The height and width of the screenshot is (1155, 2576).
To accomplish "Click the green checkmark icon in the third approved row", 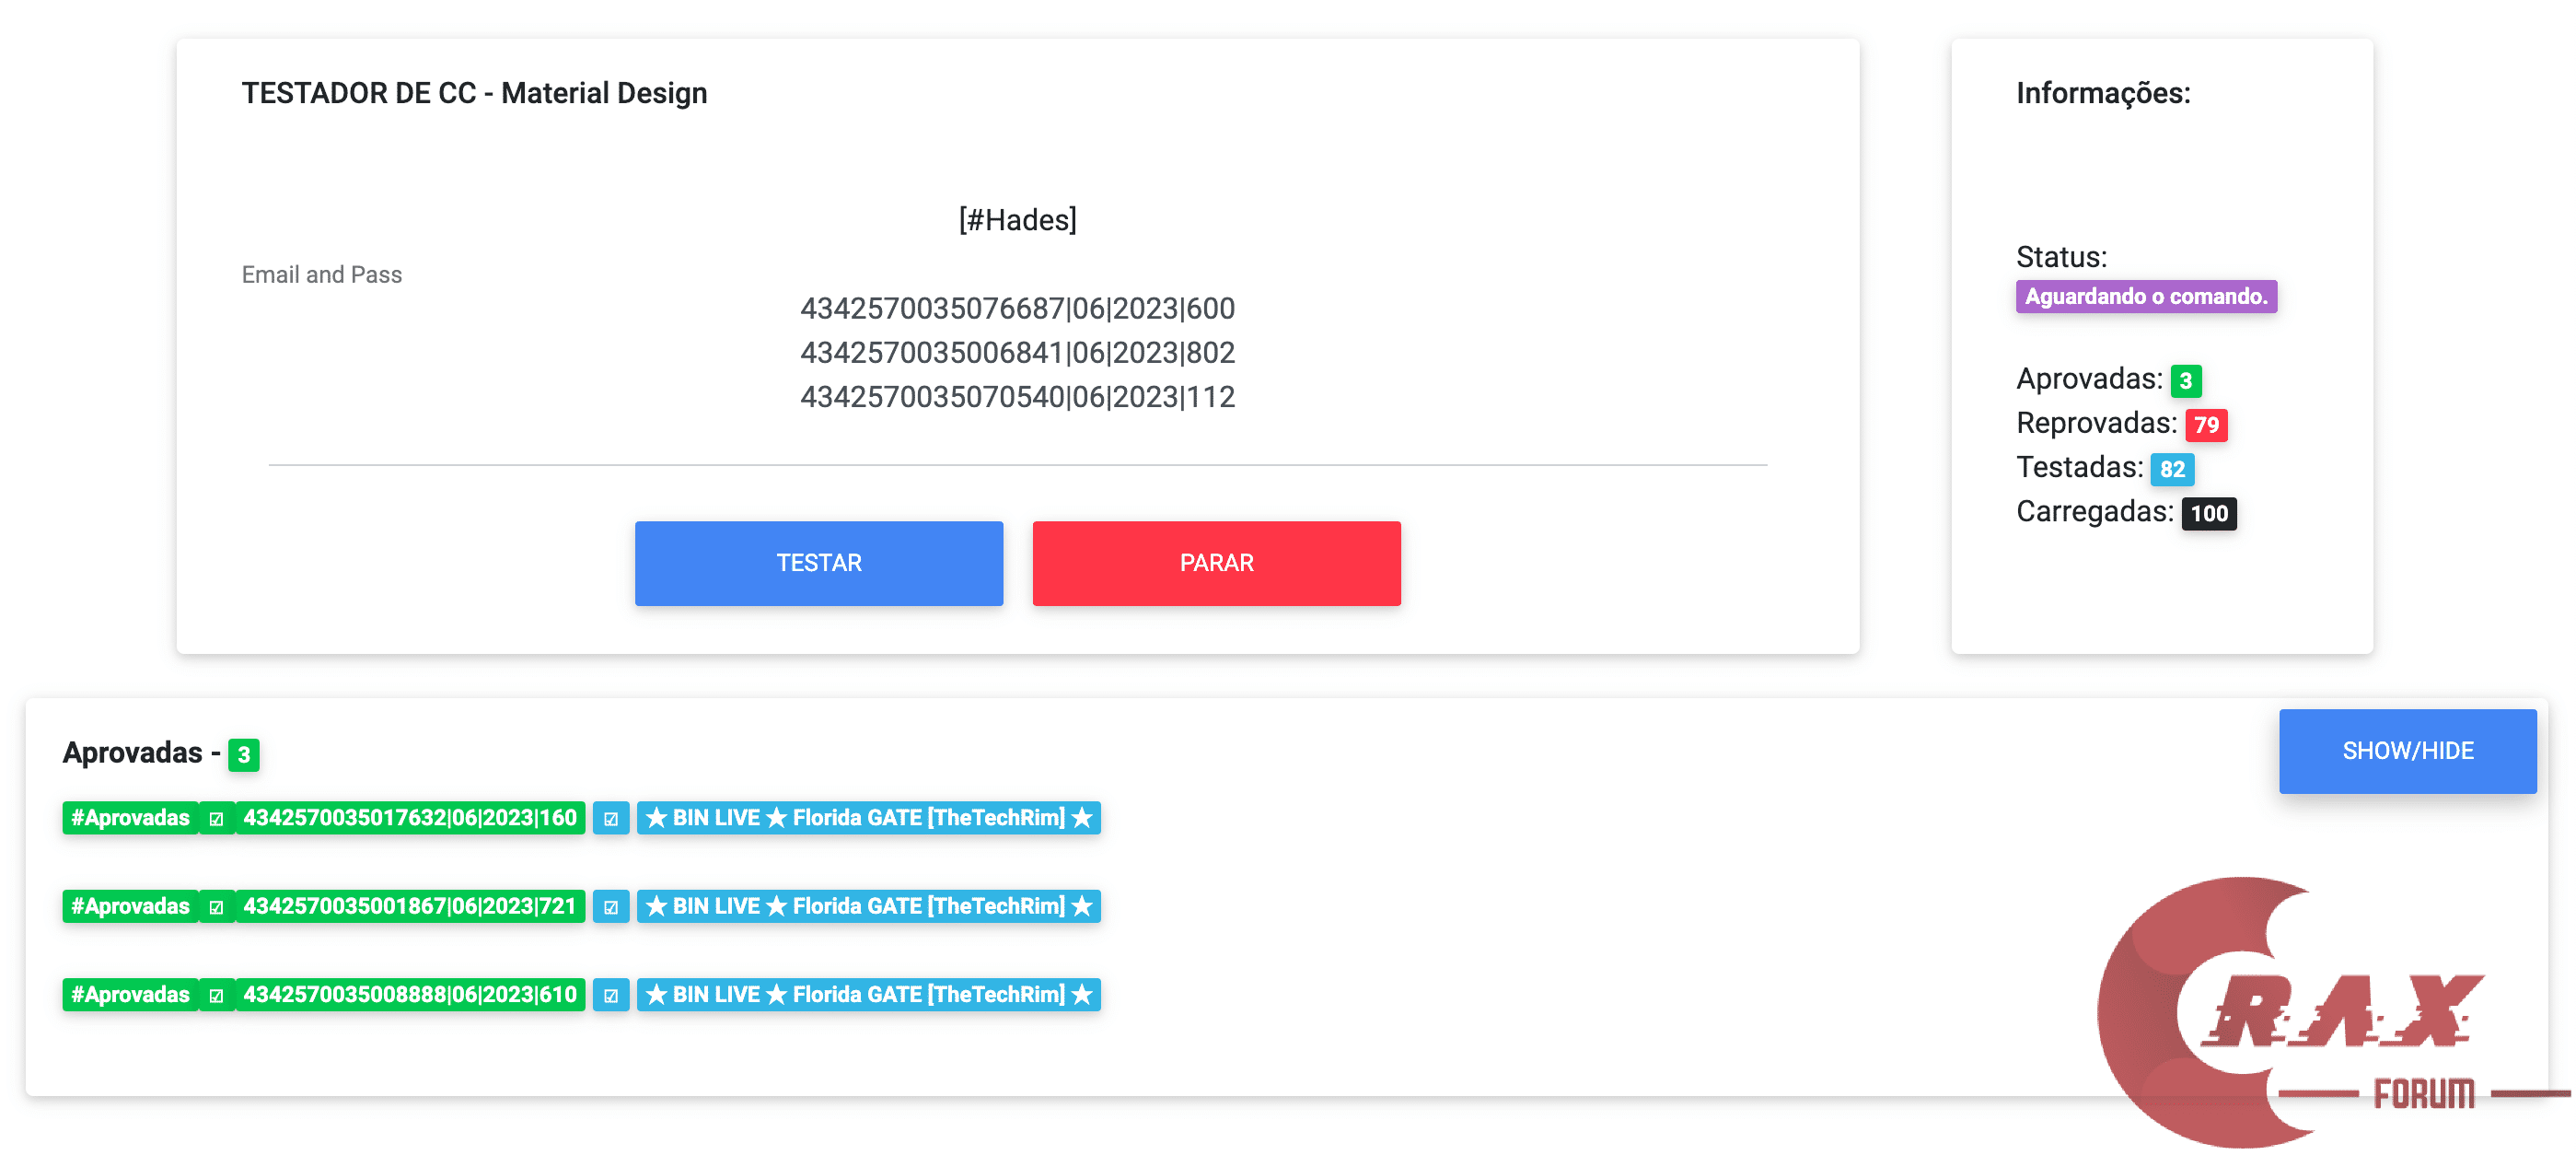I will 216,995.
